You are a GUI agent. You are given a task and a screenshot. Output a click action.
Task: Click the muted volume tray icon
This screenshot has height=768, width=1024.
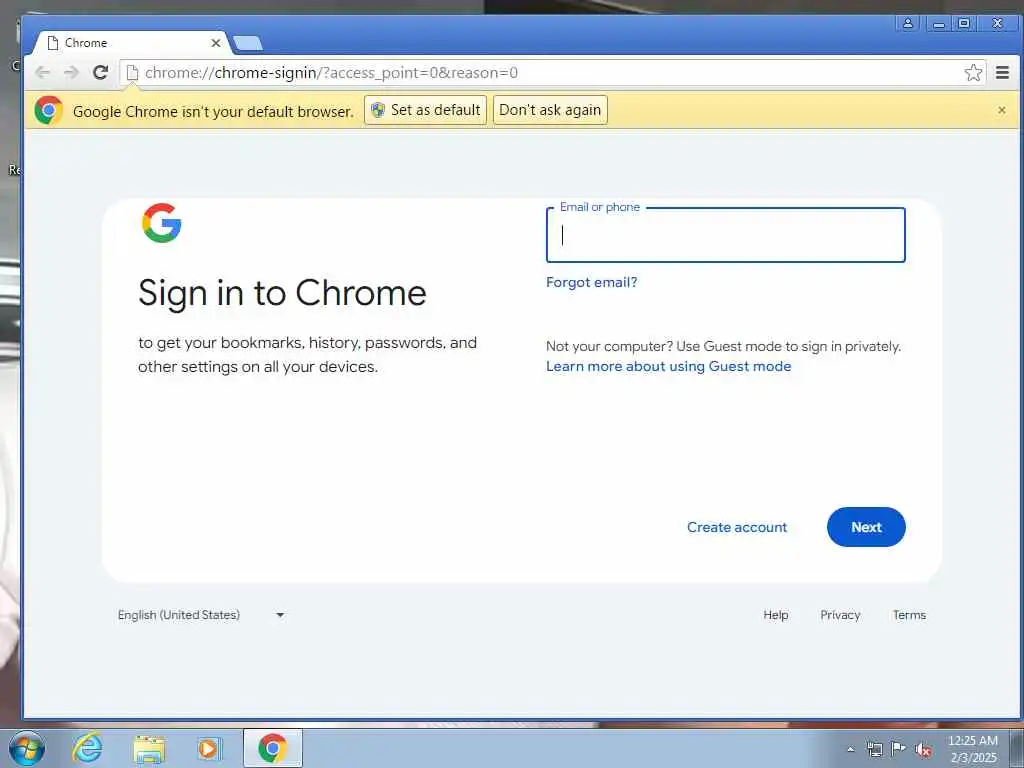[x=923, y=750]
